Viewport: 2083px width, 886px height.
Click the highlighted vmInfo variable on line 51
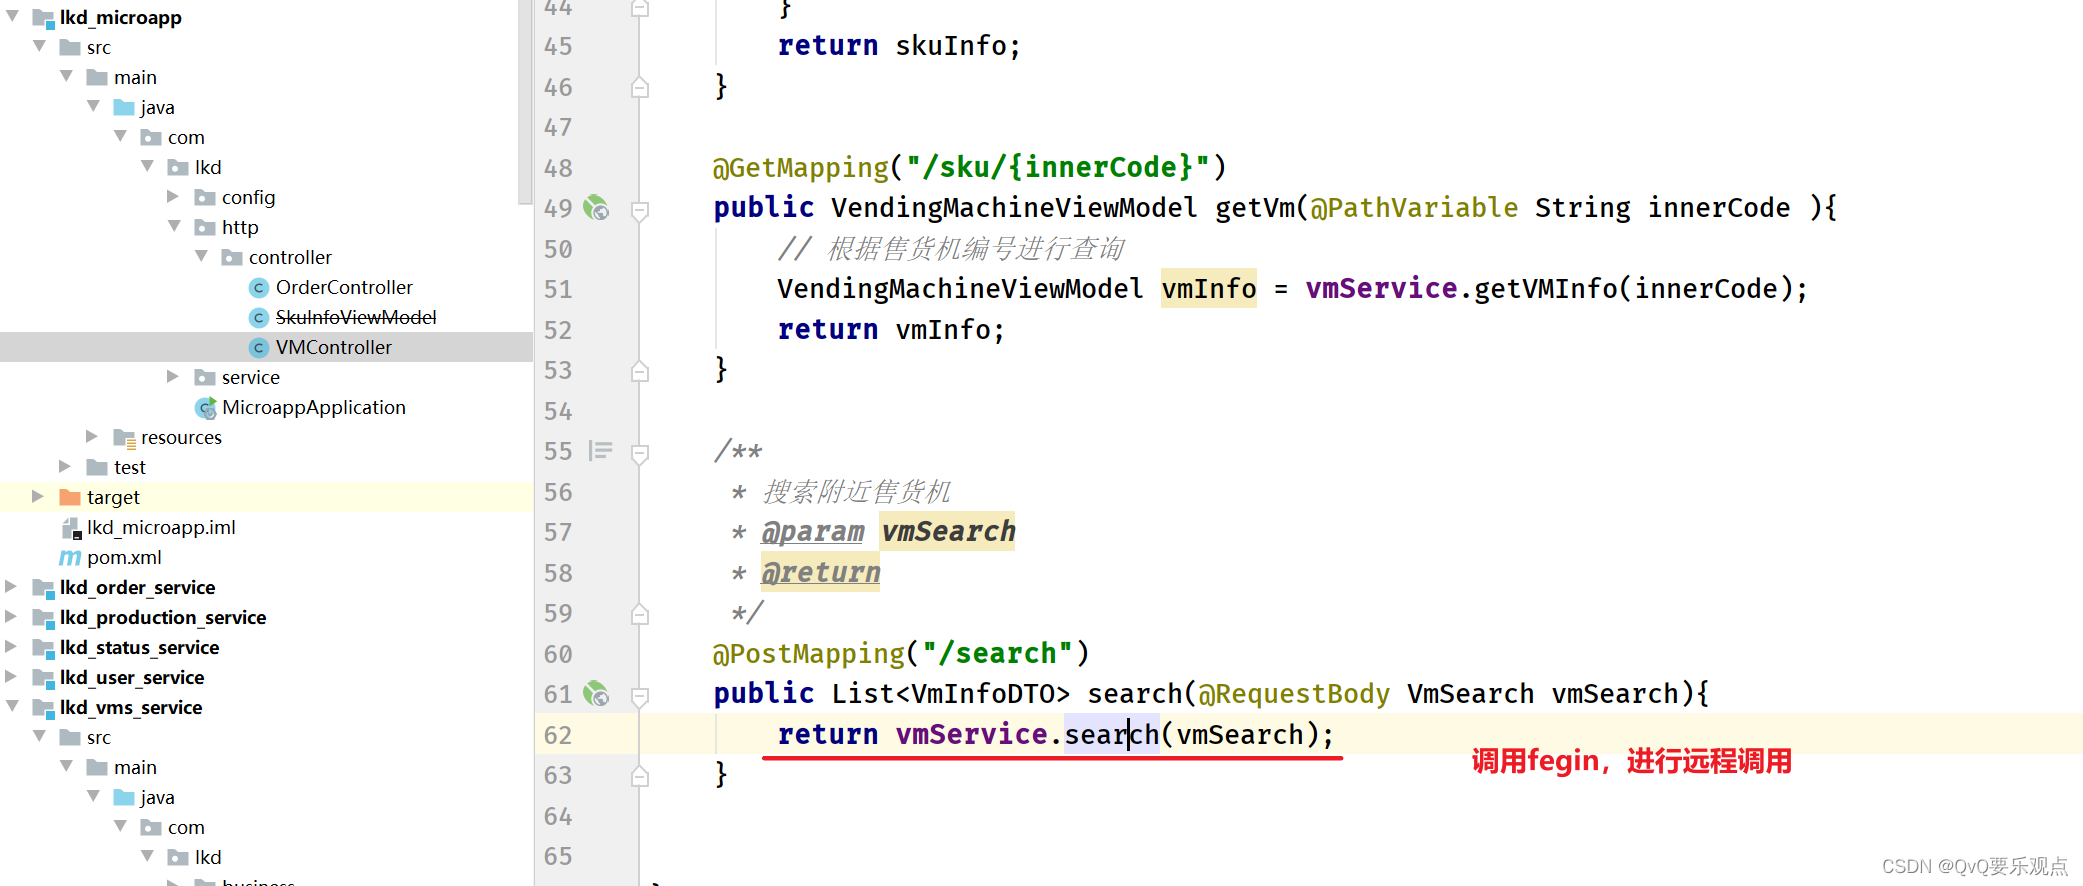(x=1208, y=289)
